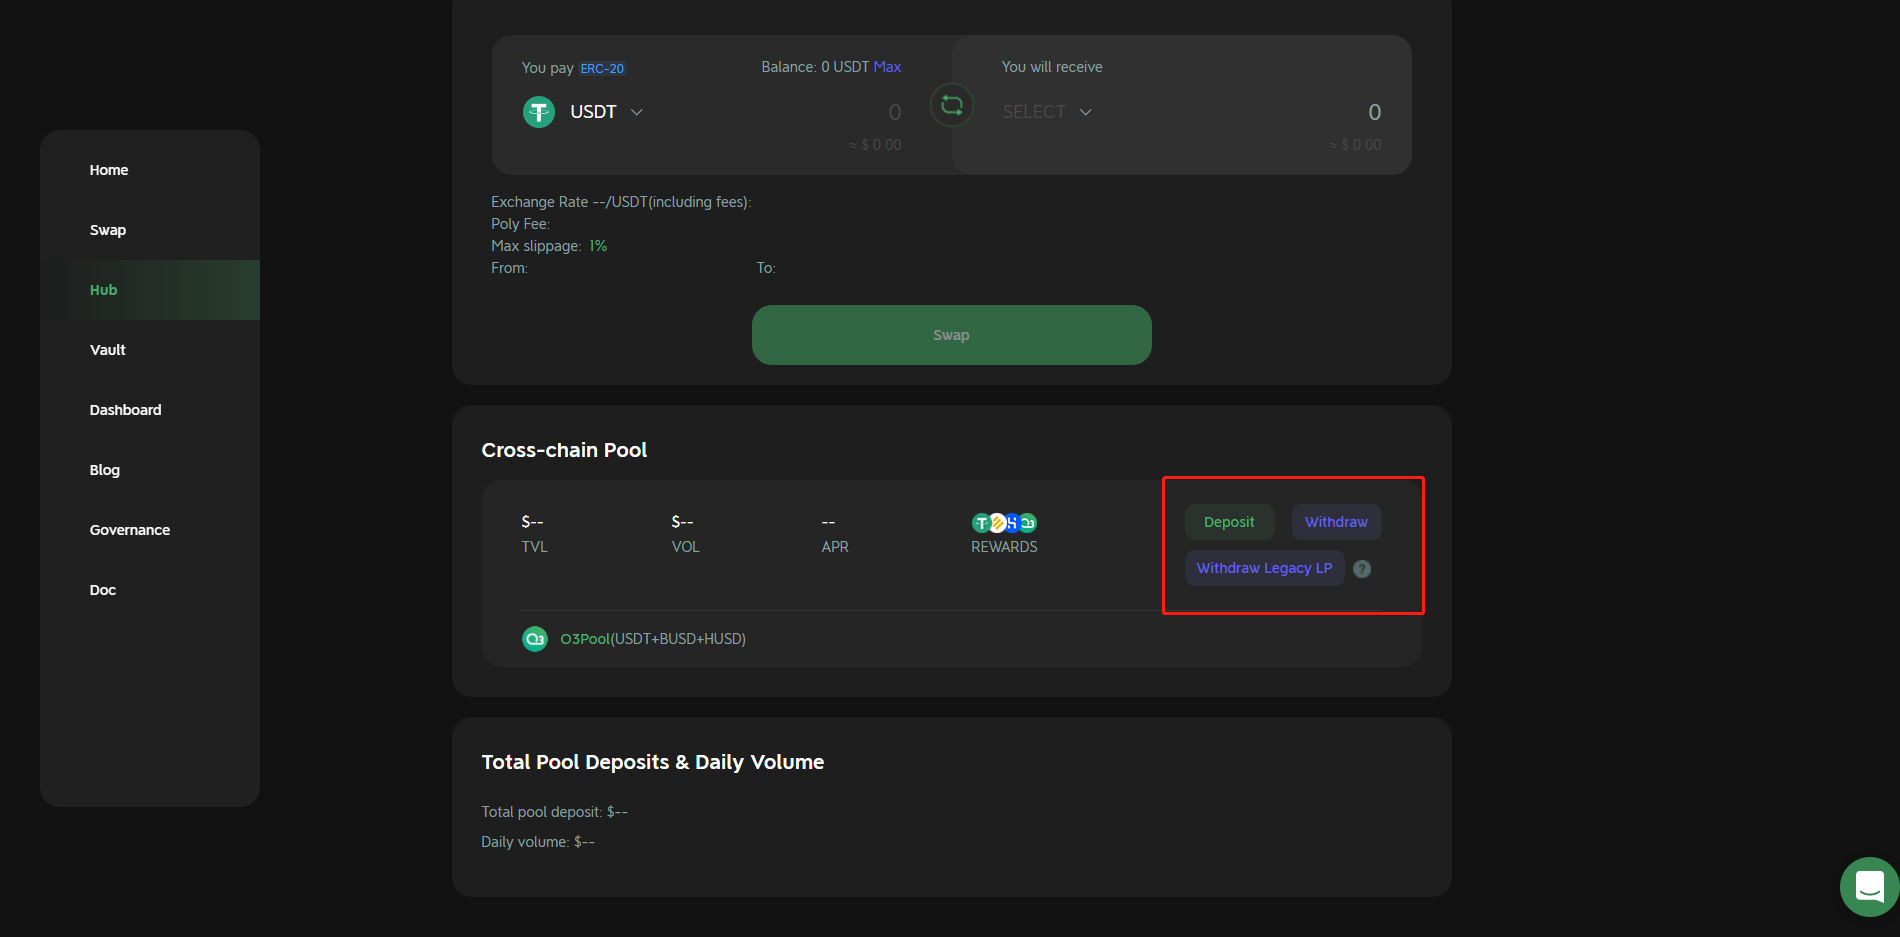1900x937 pixels.
Task: Click the Withdraw Legacy LP button
Action: tap(1264, 568)
